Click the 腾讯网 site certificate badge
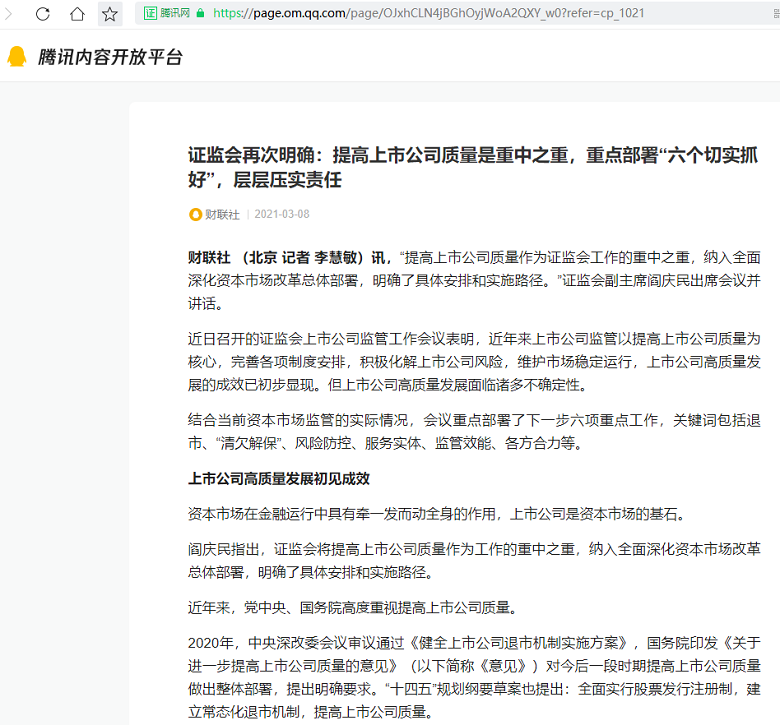 coord(166,13)
